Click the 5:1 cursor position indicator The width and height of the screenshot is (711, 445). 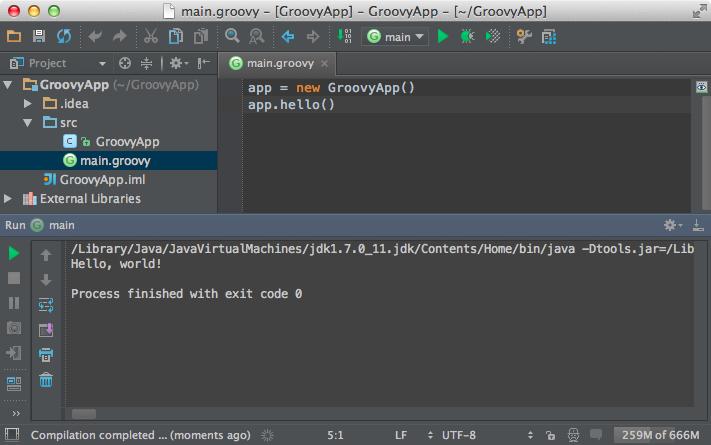335,435
